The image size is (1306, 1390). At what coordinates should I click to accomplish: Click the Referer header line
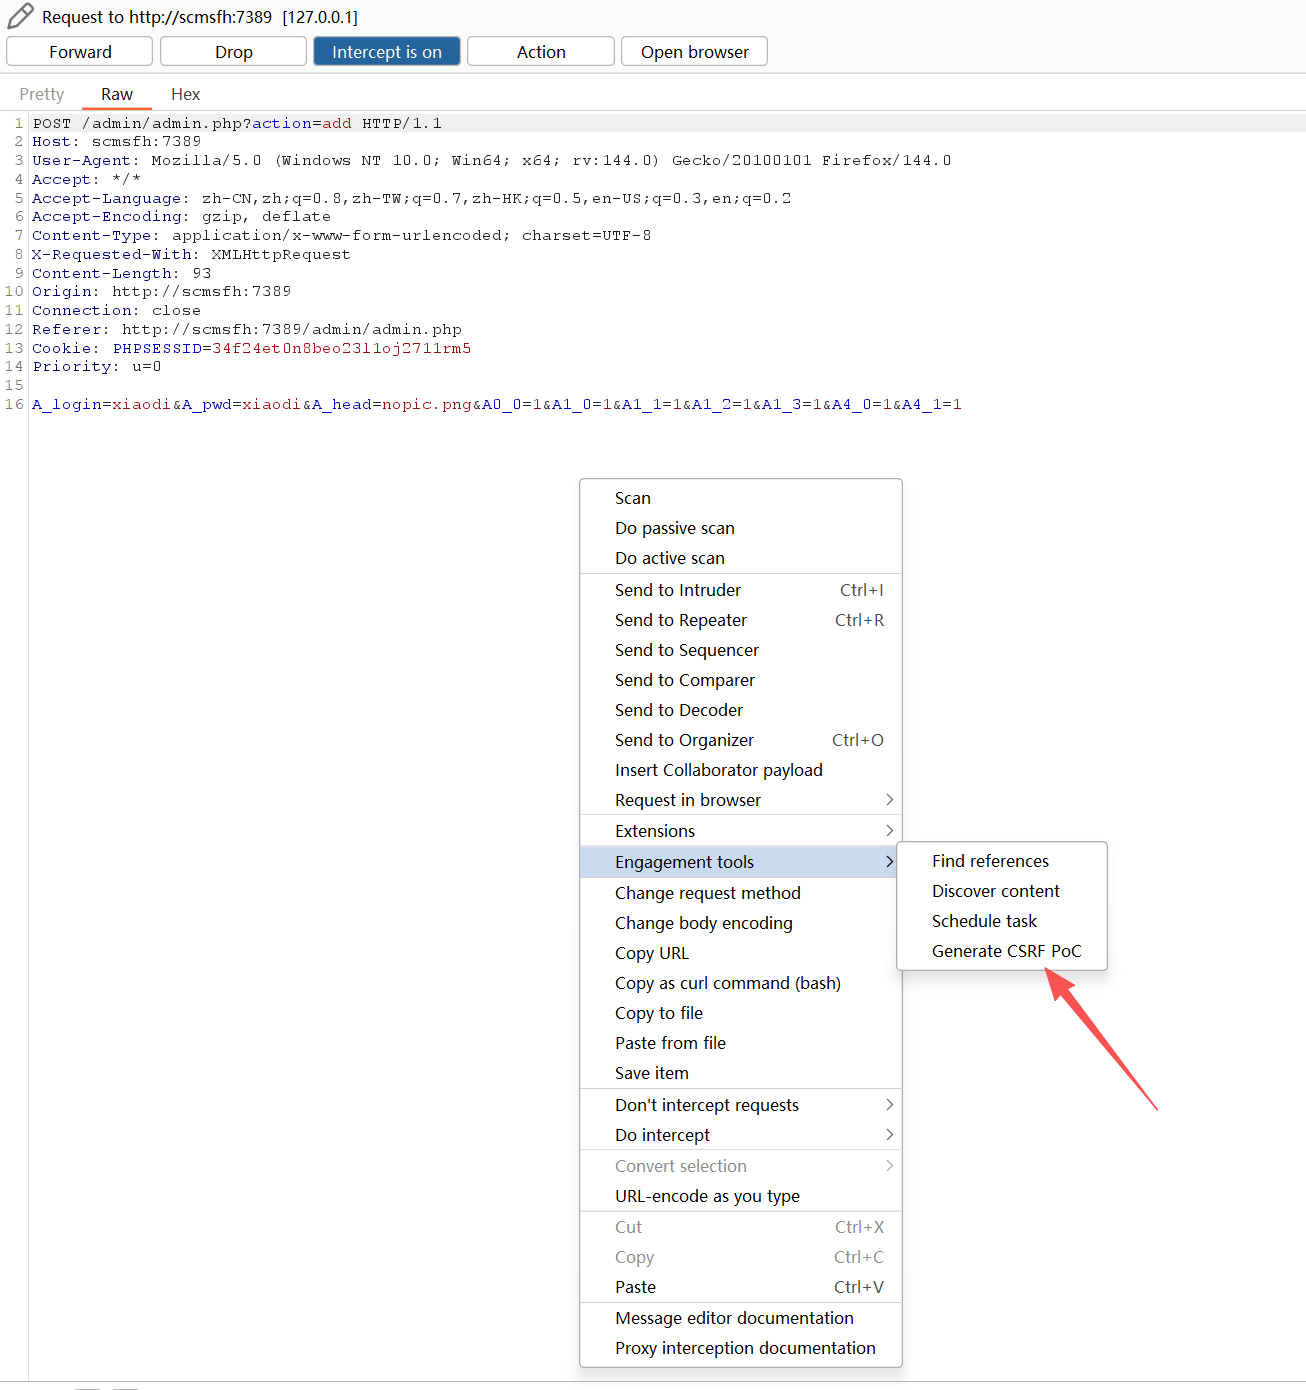[247, 329]
